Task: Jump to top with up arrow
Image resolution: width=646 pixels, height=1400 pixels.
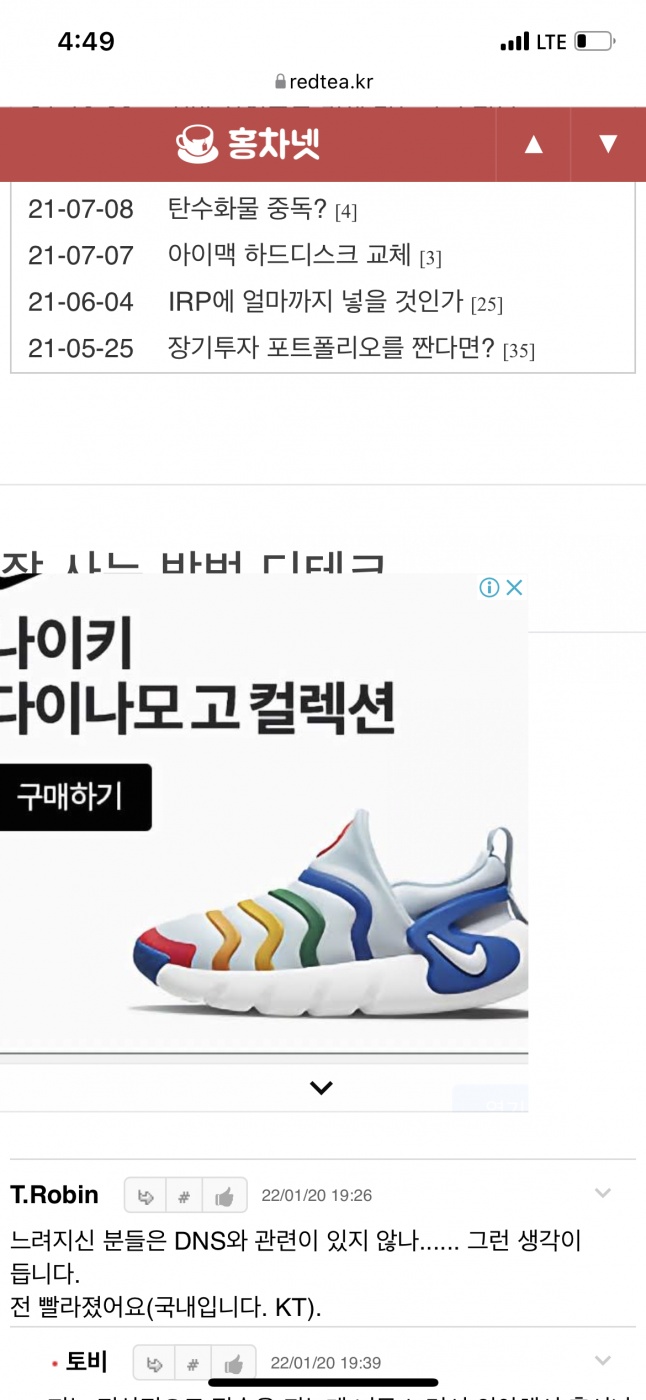Action: click(534, 144)
